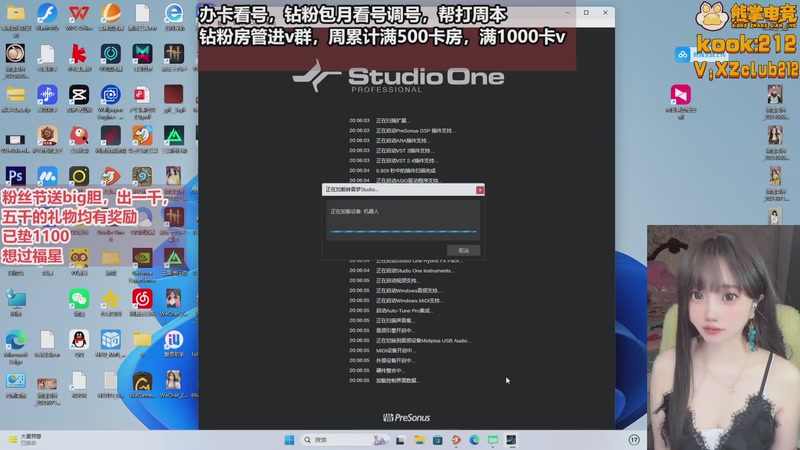
Task: Select the WeChat desktop icon
Action: 79,298
